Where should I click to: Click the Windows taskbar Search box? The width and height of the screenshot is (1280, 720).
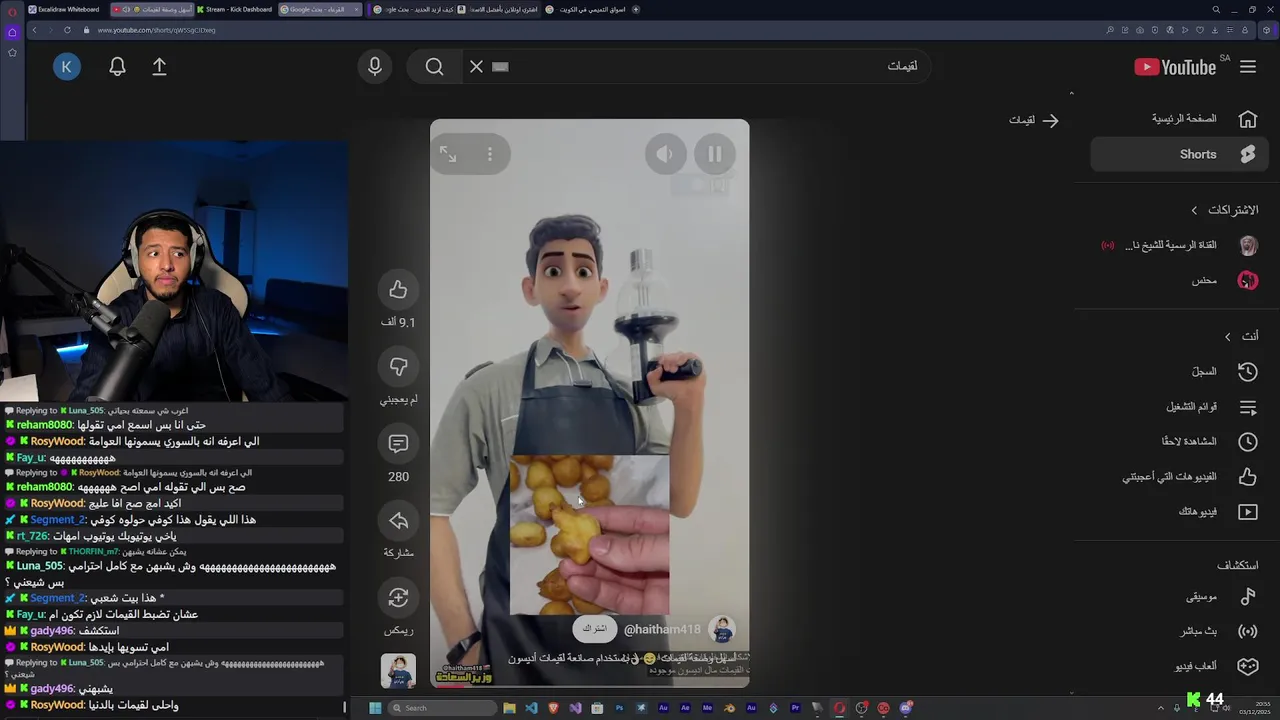(442, 708)
